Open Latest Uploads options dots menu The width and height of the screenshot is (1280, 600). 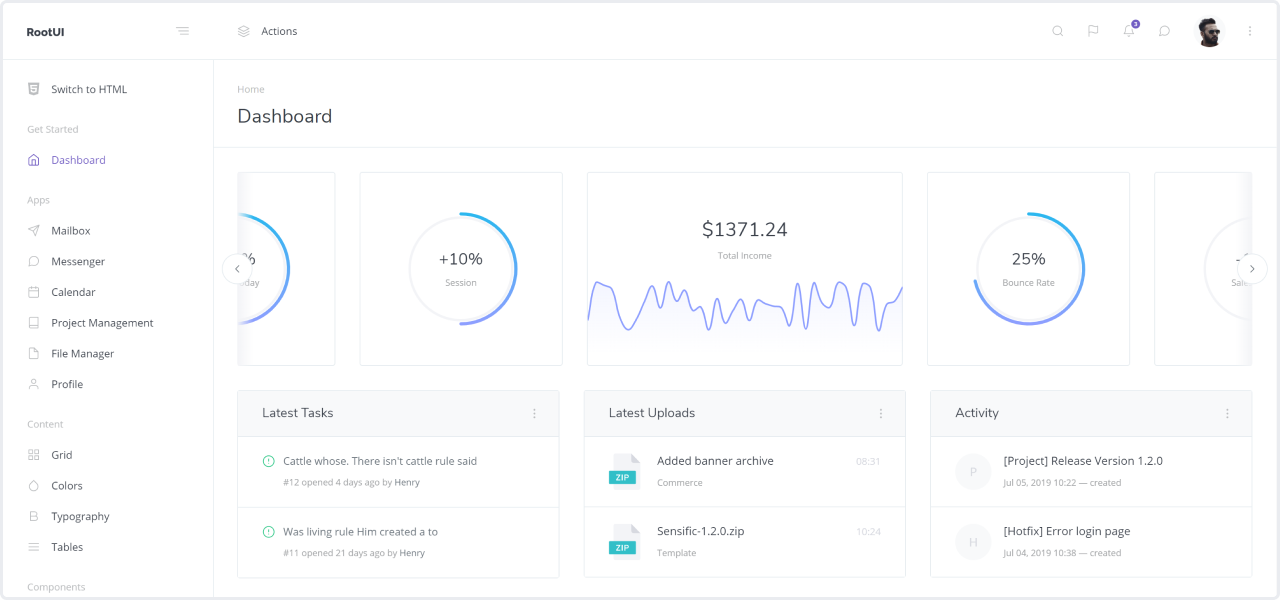[881, 413]
